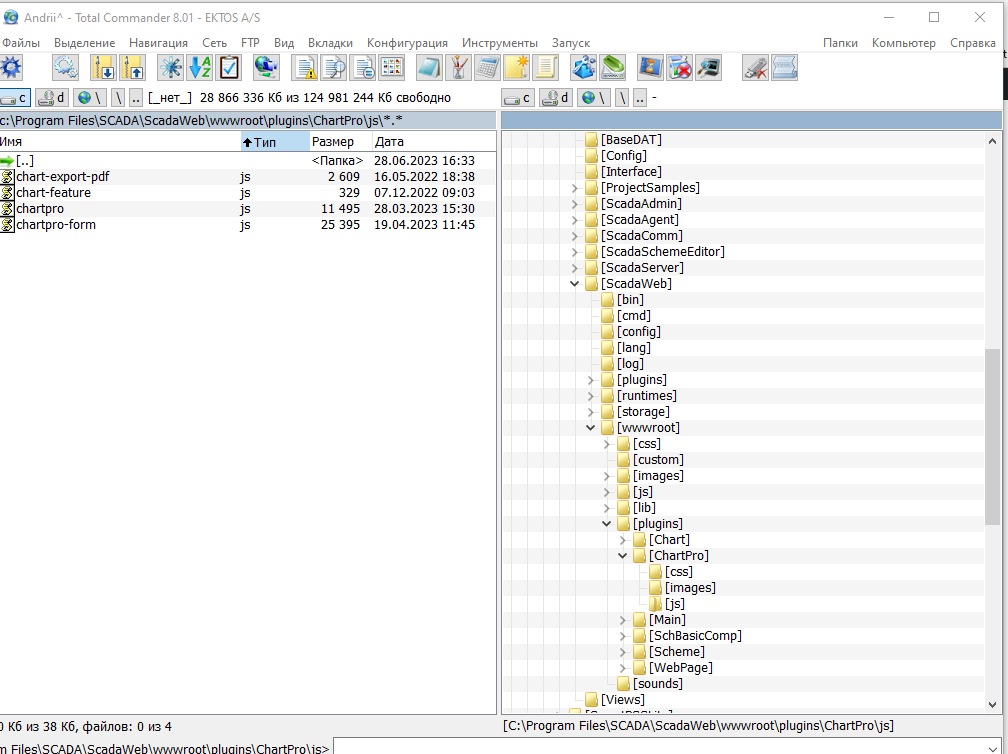Open the Файлы menu
Image resolution: width=1008 pixels, height=754 pixels.
[21, 43]
